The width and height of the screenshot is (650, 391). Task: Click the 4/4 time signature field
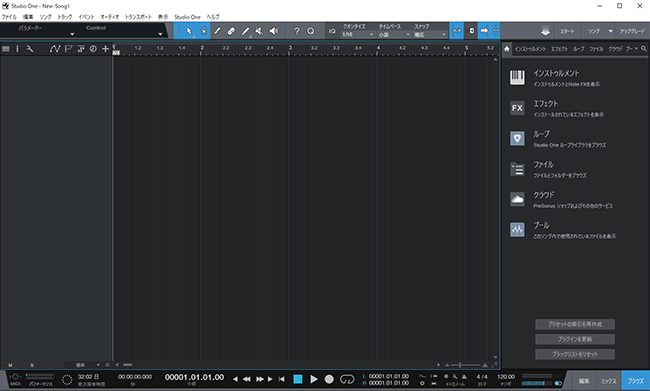[482, 376]
